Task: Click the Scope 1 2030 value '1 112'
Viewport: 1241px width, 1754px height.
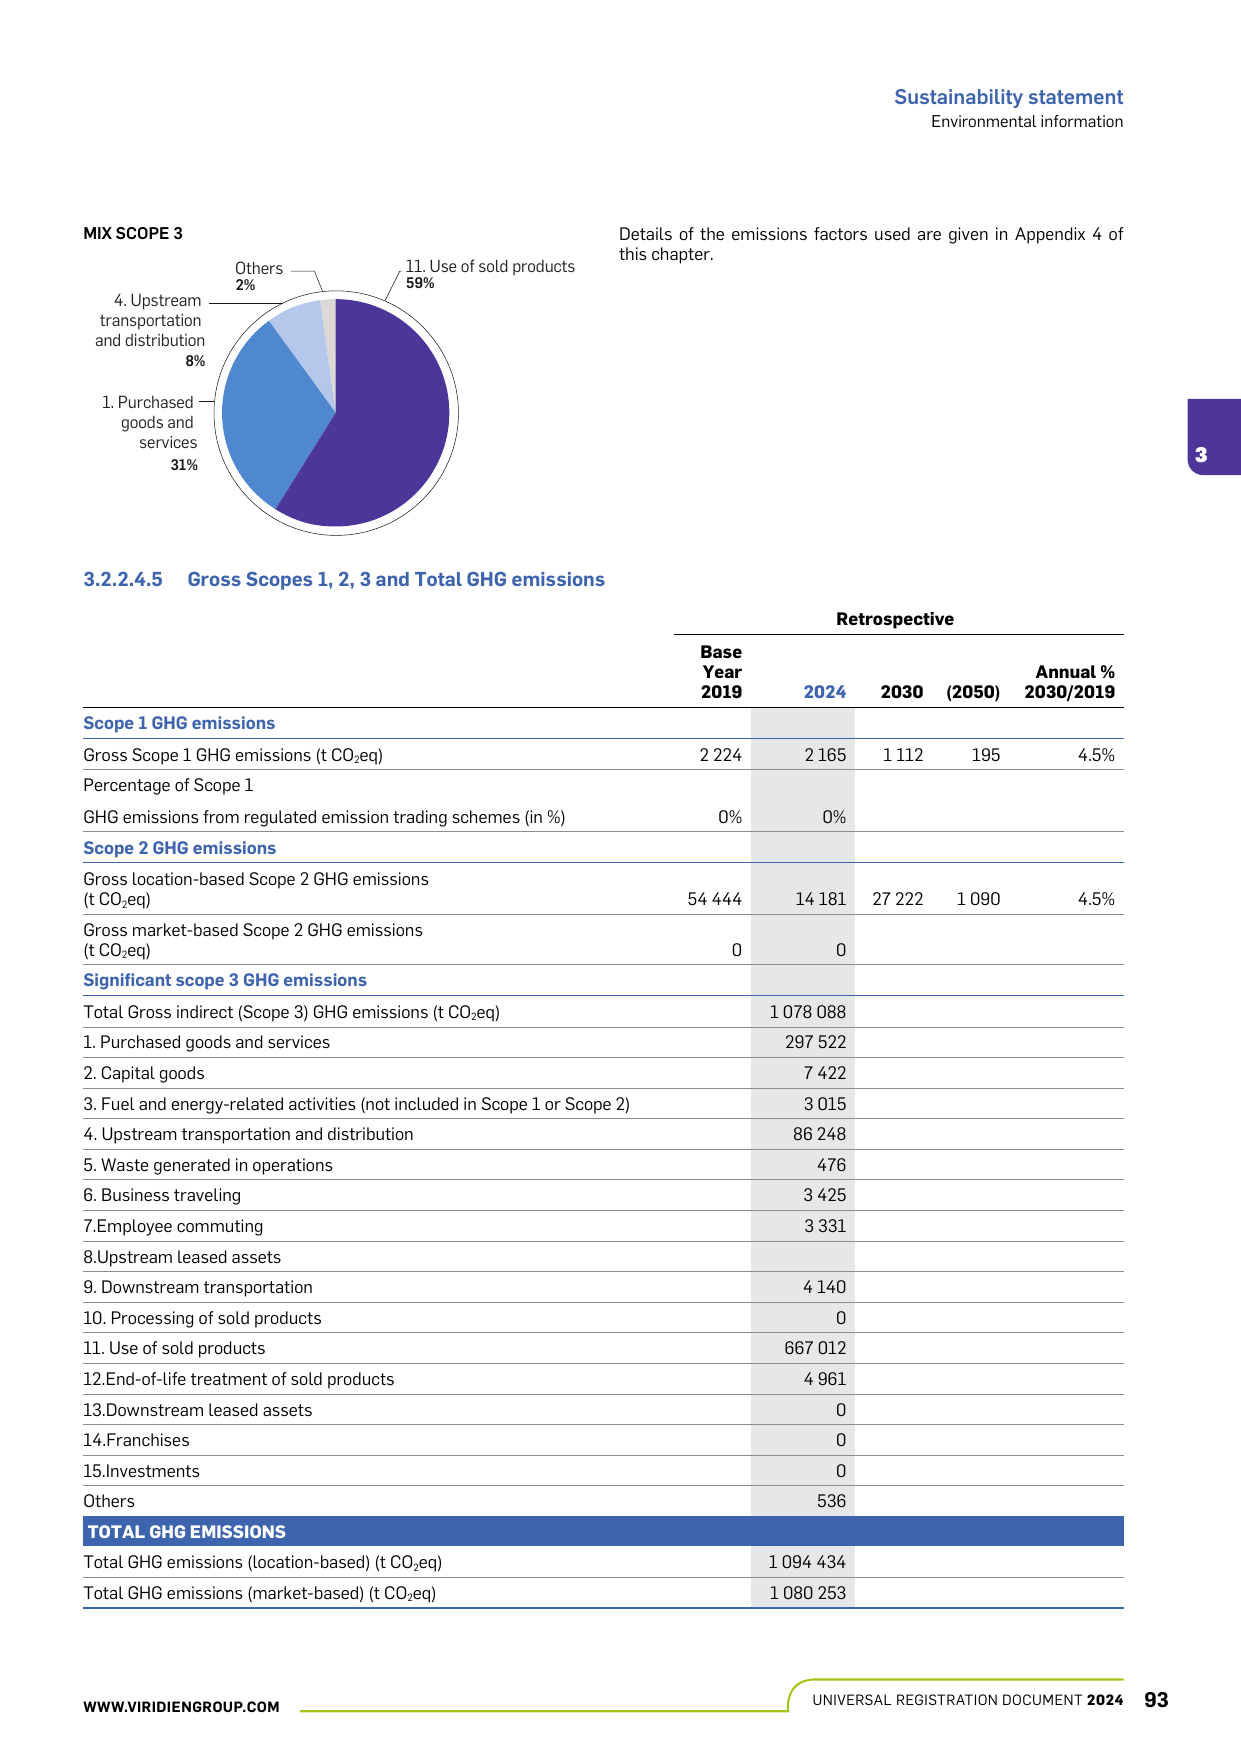Action: point(903,755)
